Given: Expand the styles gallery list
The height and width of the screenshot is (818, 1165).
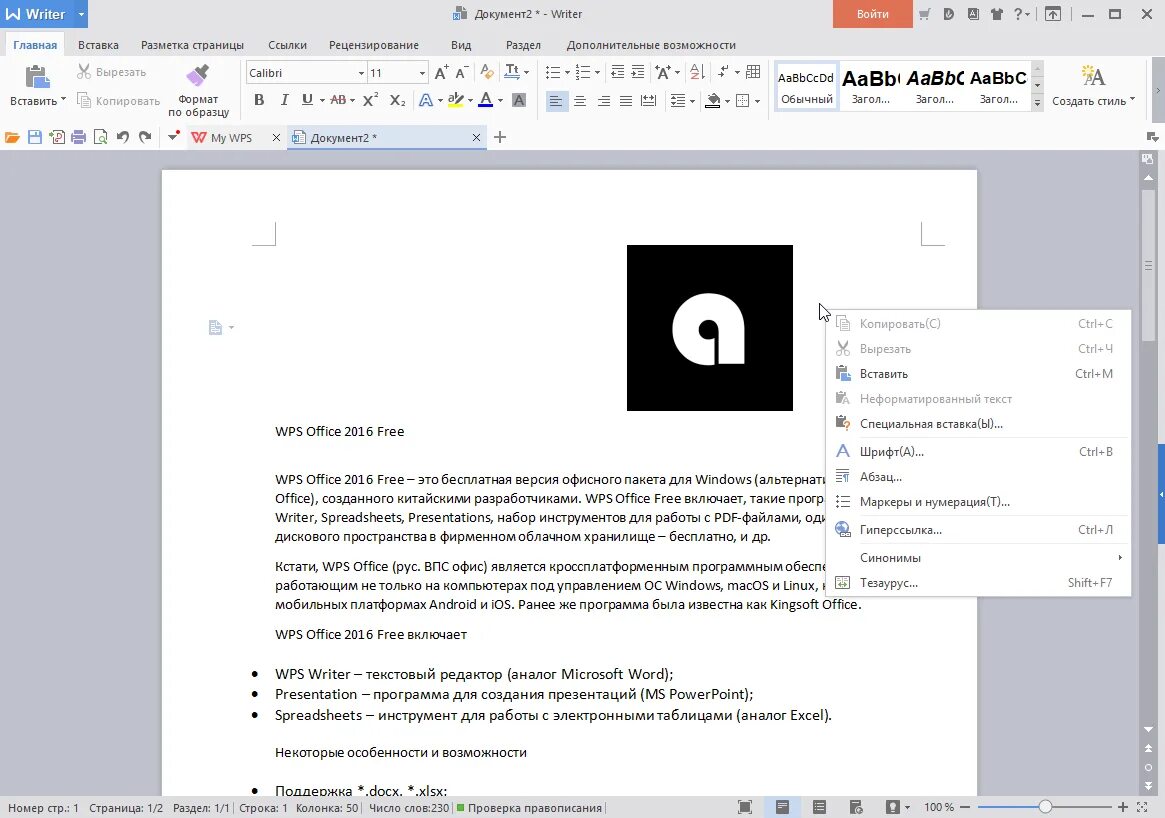Looking at the screenshot, I should pos(1037,103).
